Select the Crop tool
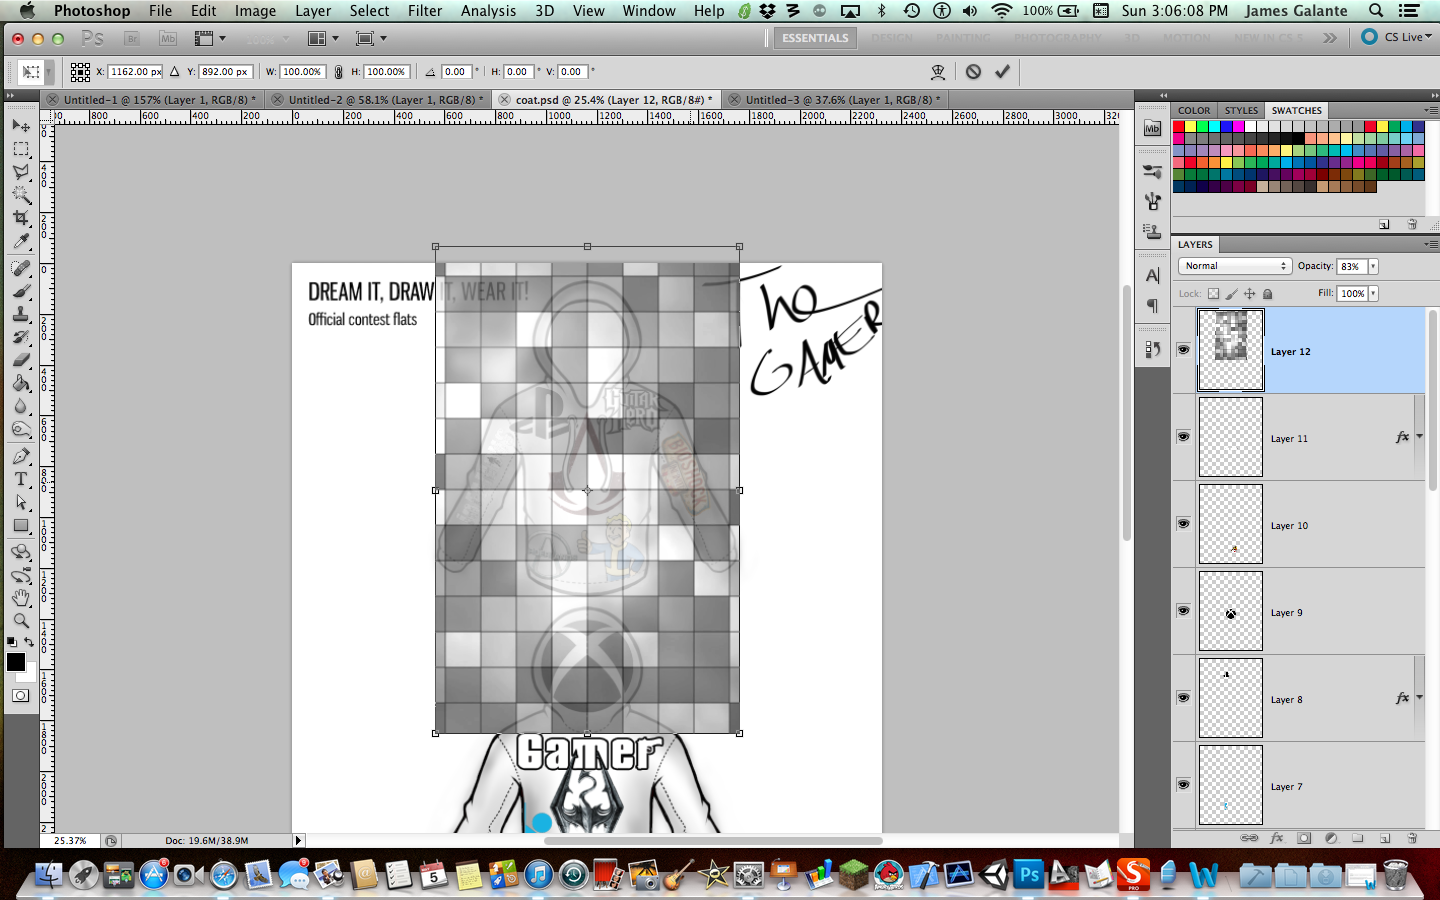 point(21,218)
